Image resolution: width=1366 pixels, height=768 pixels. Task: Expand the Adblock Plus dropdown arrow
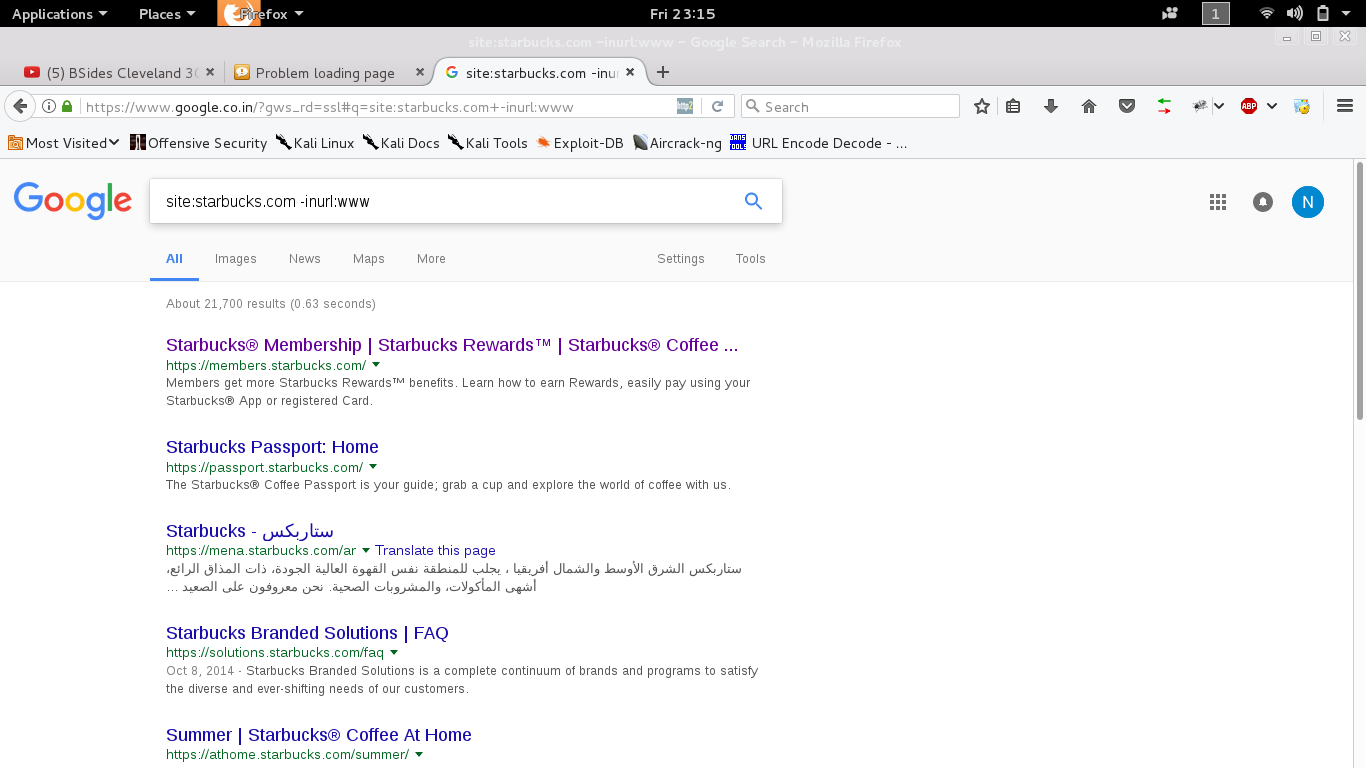(x=1271, y=106)
